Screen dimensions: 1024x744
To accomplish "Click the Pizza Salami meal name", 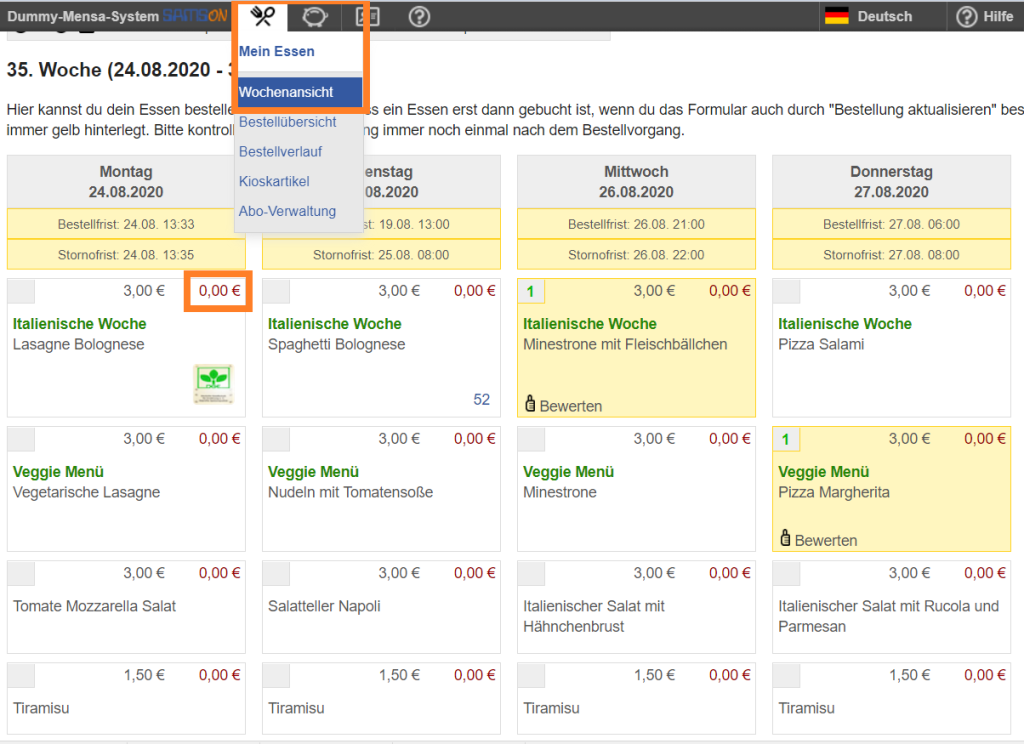I will pos(821,344).
